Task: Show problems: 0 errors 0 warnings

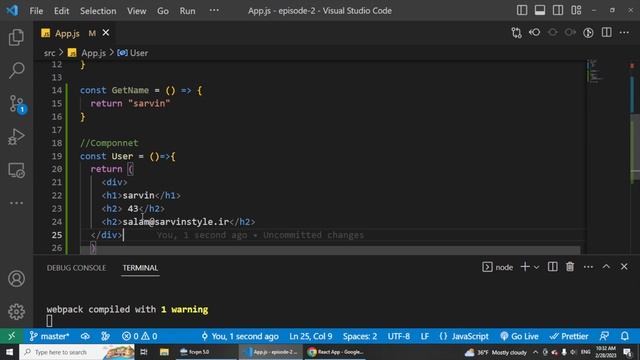Action: (139, 336)
